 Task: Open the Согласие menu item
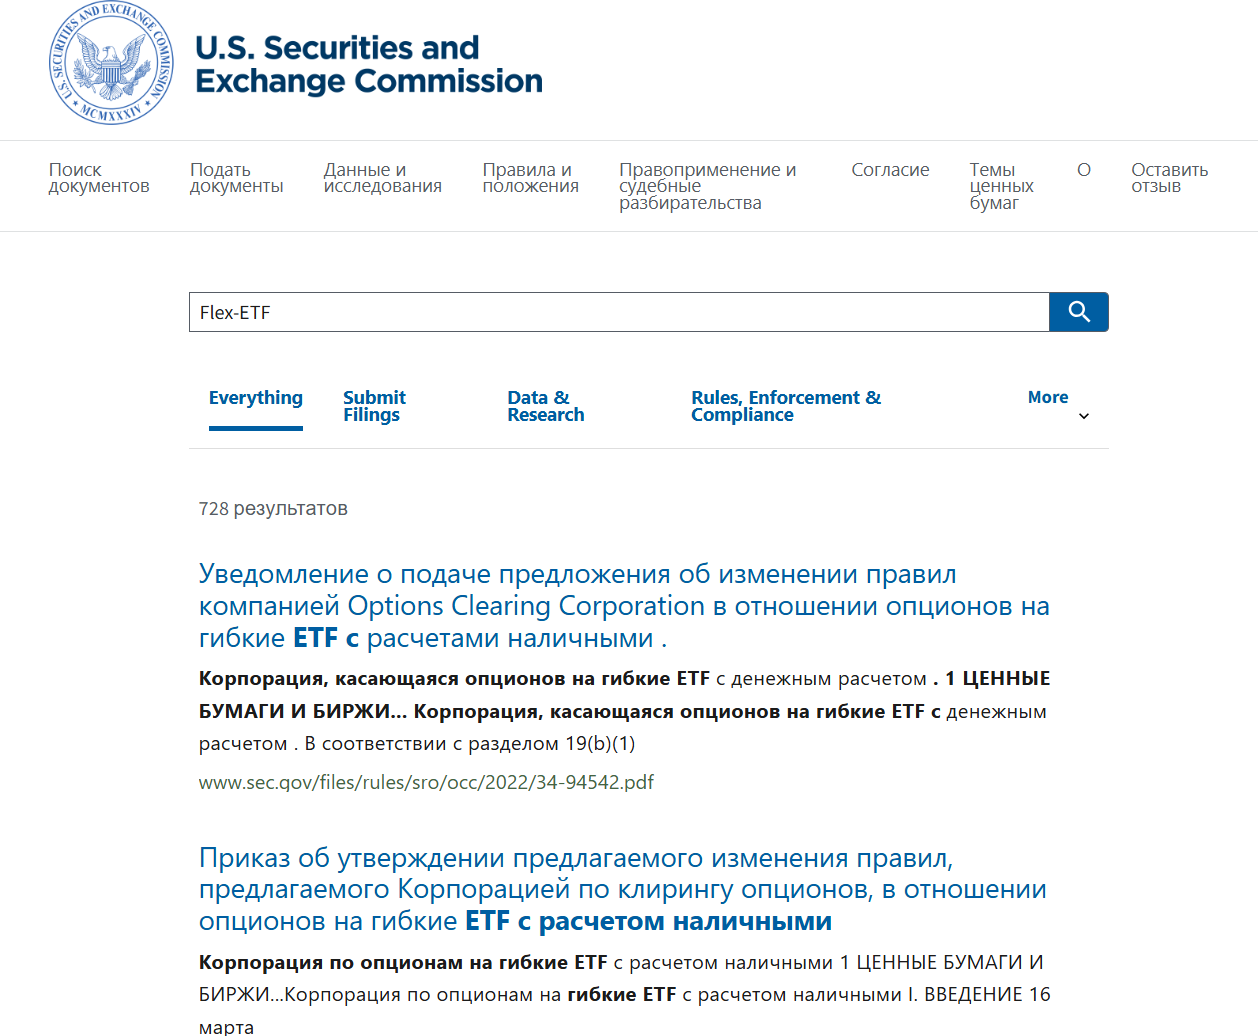coord(890,169)
